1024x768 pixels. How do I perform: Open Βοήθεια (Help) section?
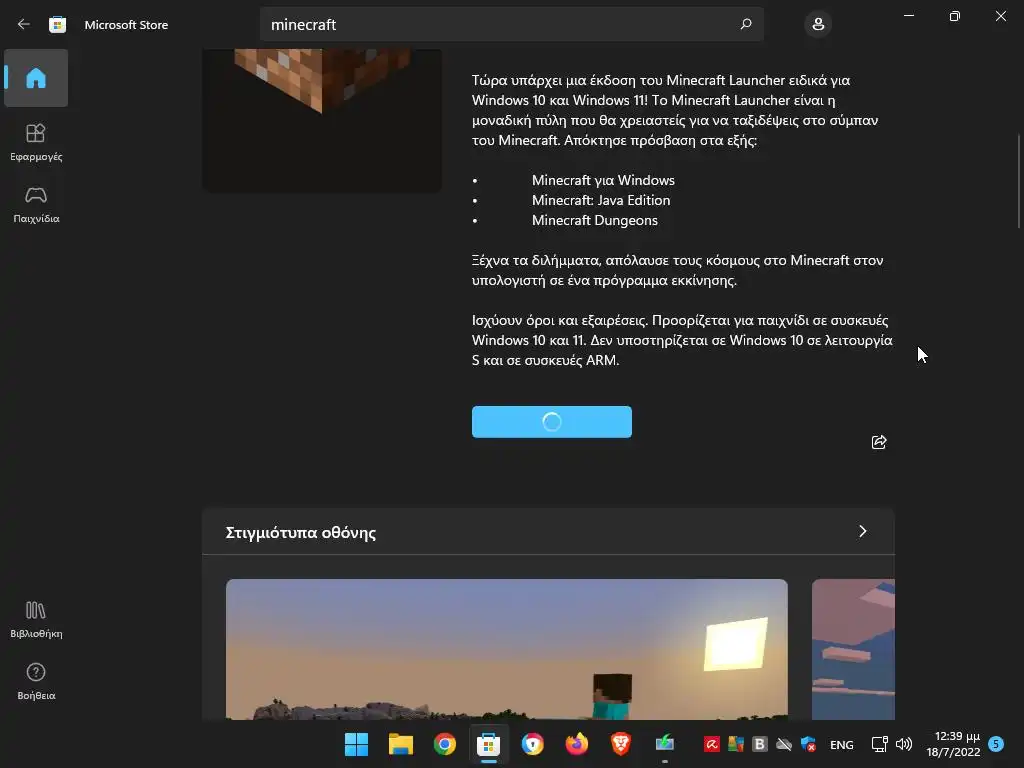click(x=36, y=681)
